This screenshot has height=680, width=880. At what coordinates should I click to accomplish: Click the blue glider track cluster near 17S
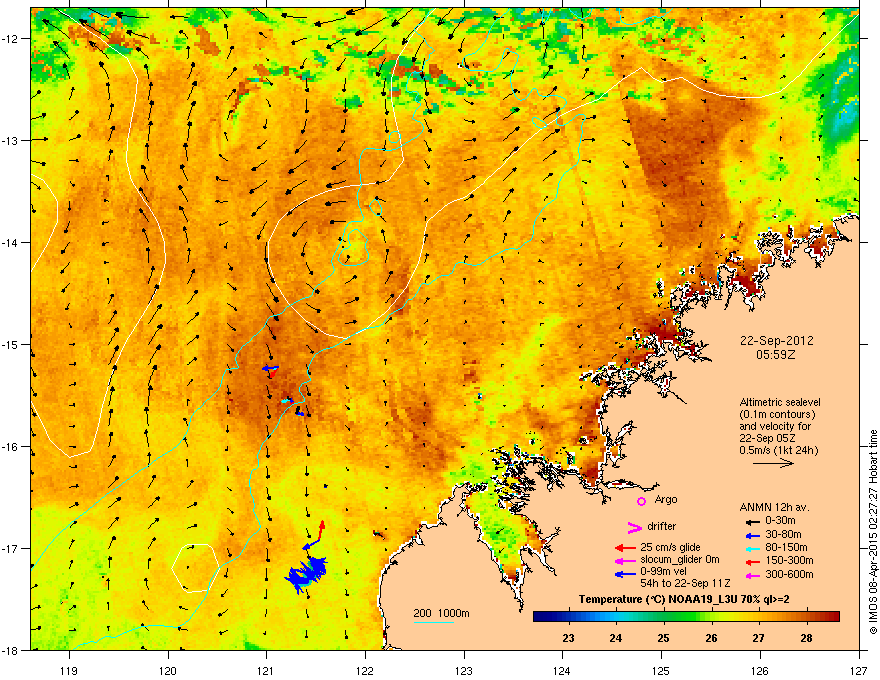click(x=306, y=575)
